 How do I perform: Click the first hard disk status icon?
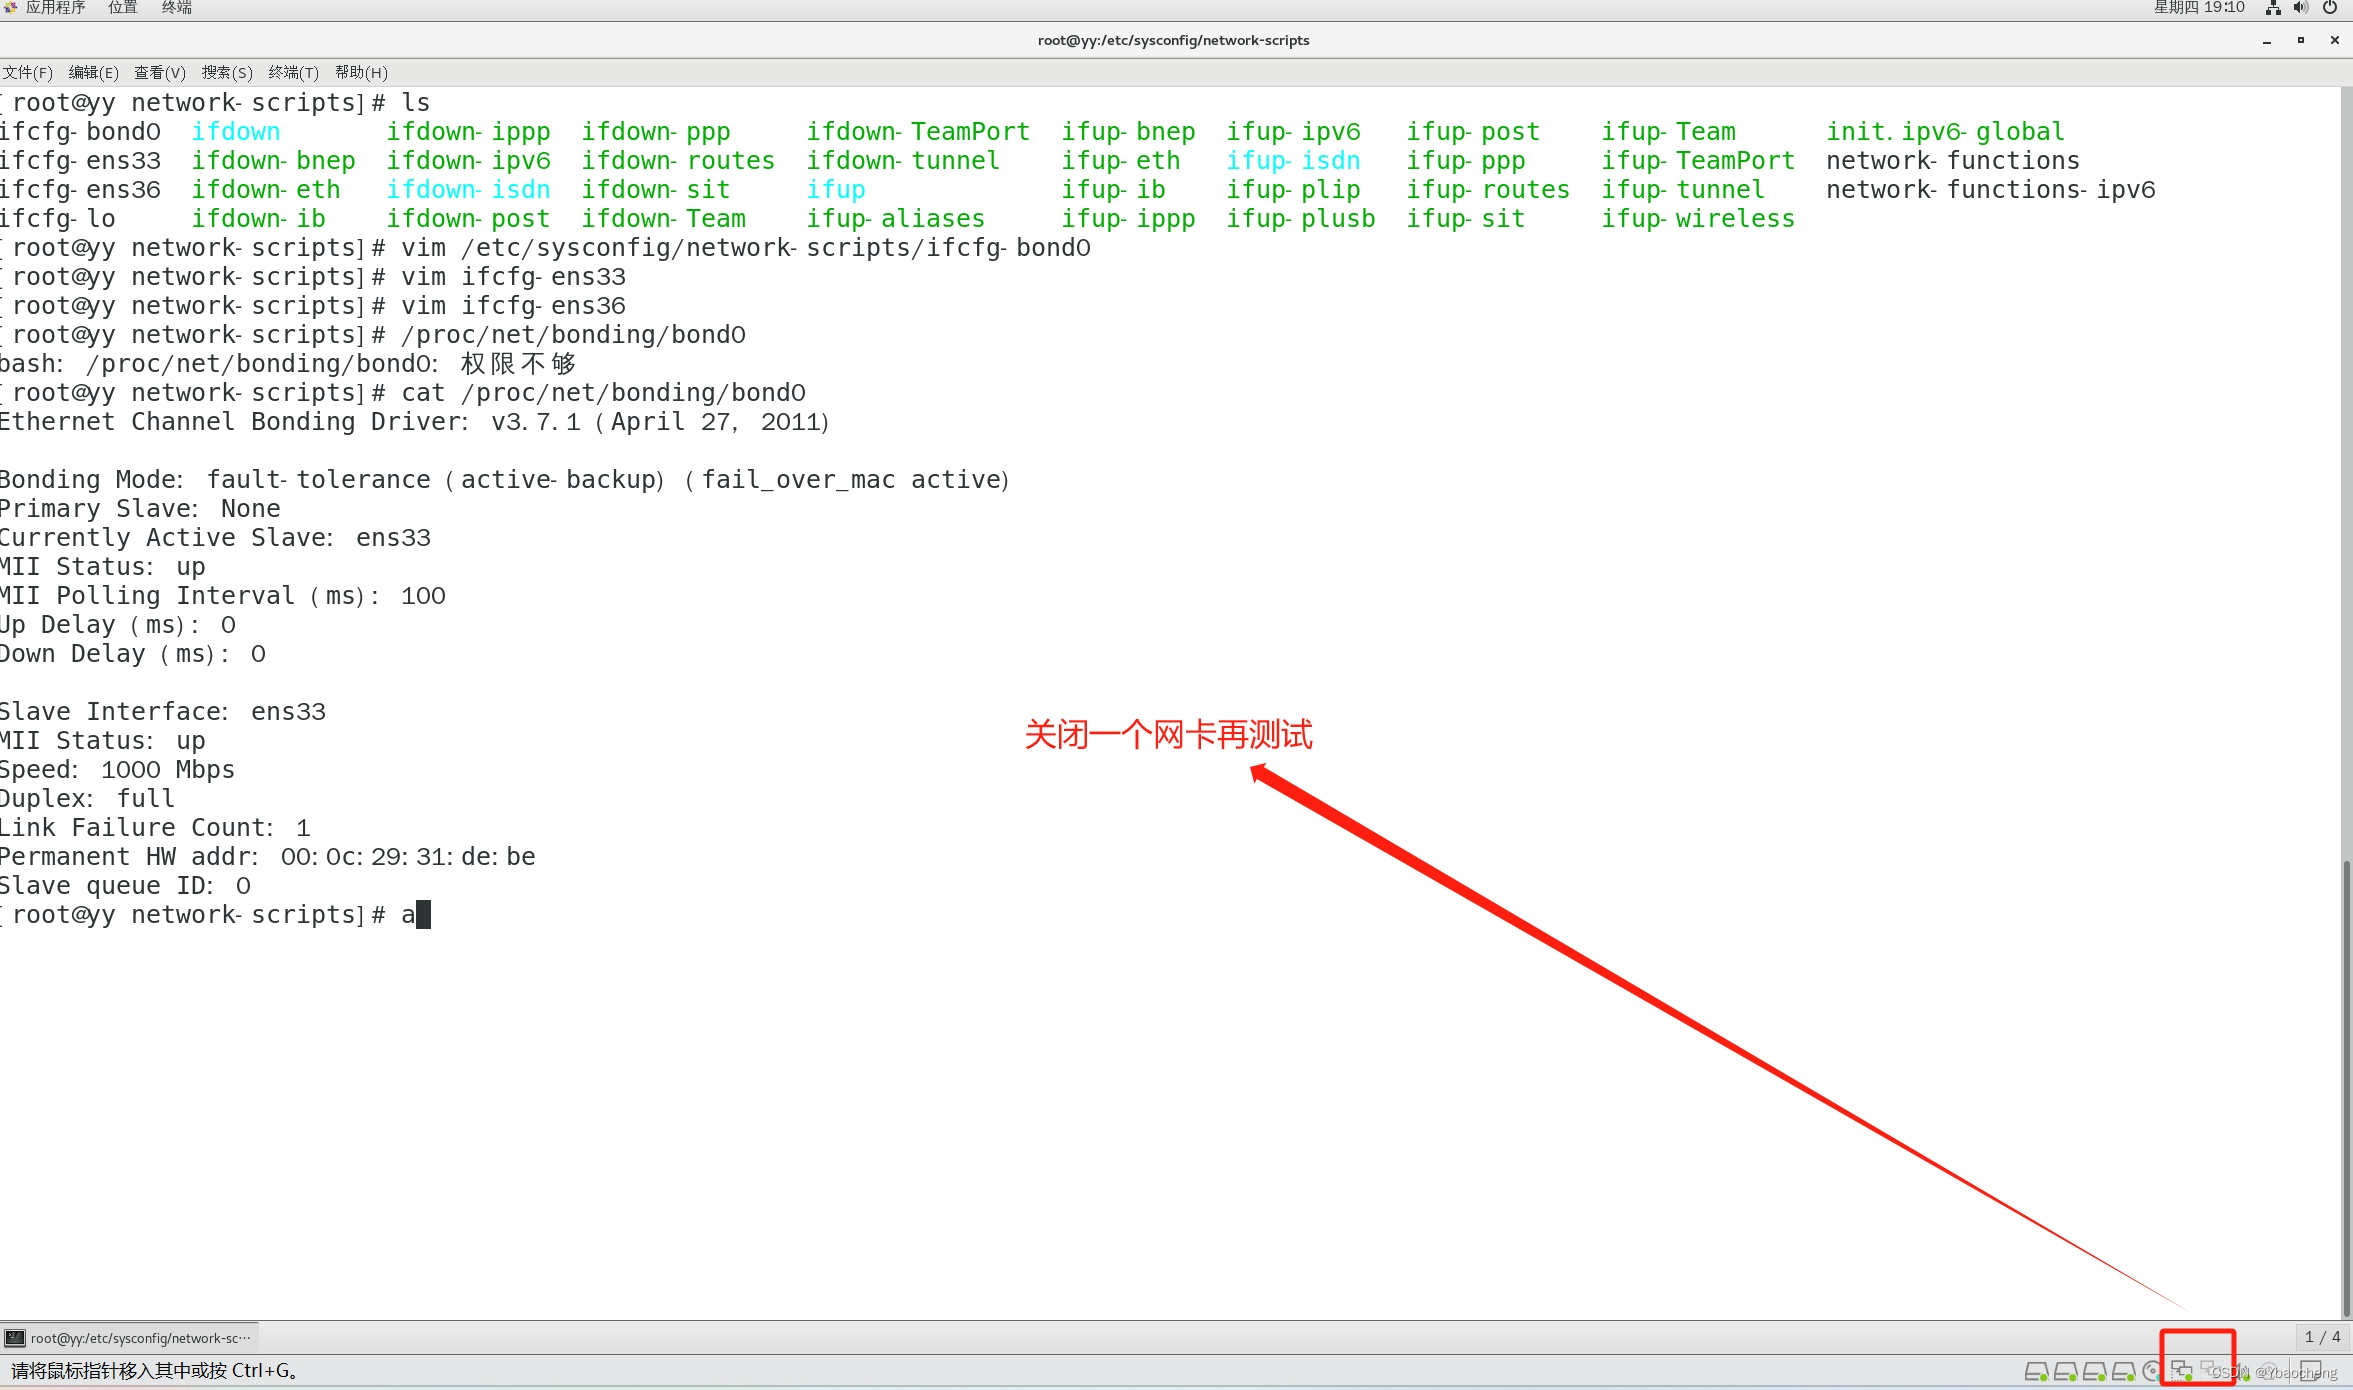[x=2035, y=1371]
